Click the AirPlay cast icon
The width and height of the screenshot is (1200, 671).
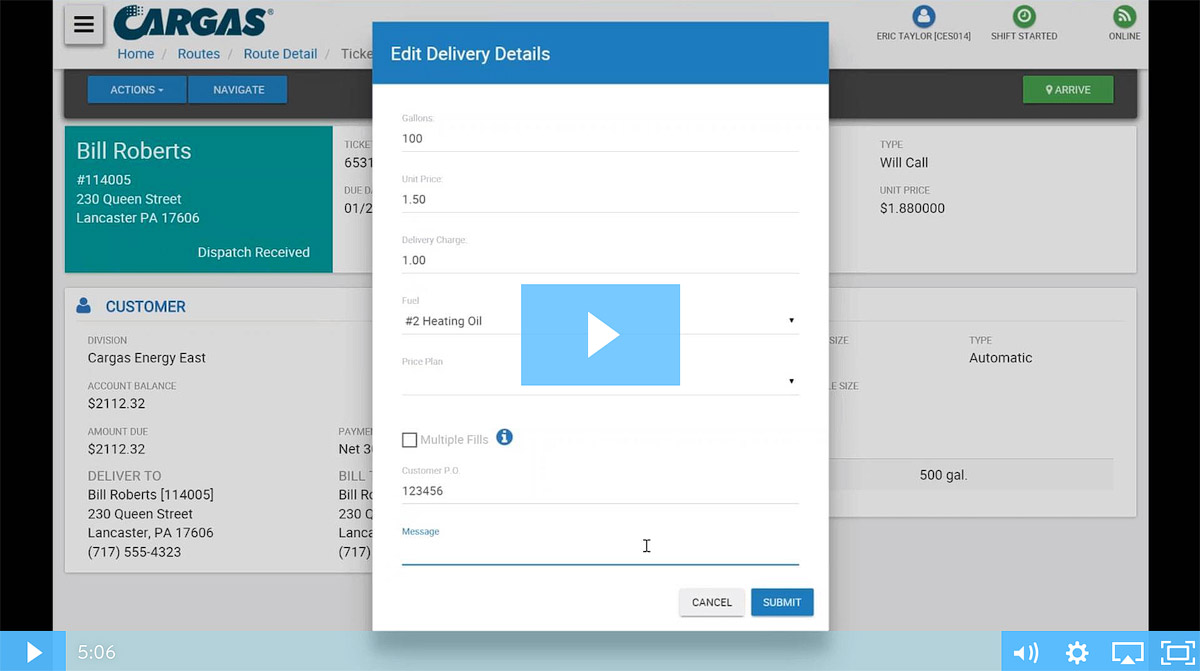click(x=1128, y=653)
